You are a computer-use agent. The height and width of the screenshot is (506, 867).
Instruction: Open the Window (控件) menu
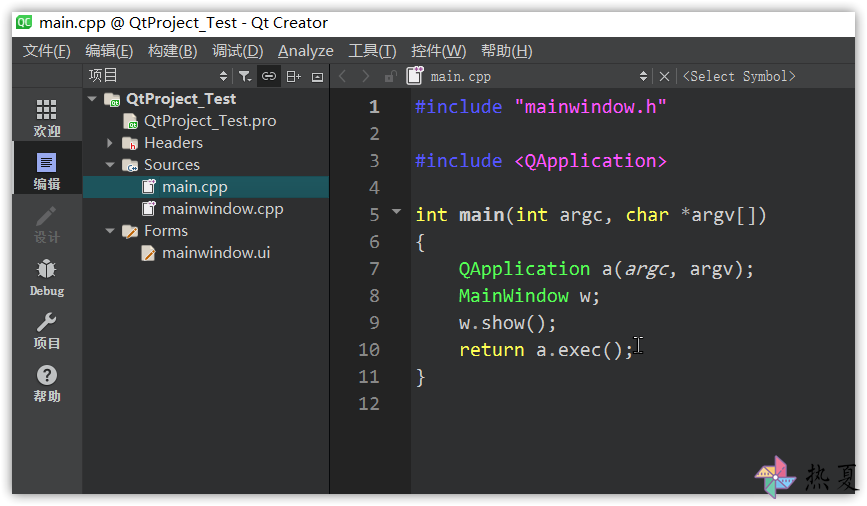(x=438, y=51)
